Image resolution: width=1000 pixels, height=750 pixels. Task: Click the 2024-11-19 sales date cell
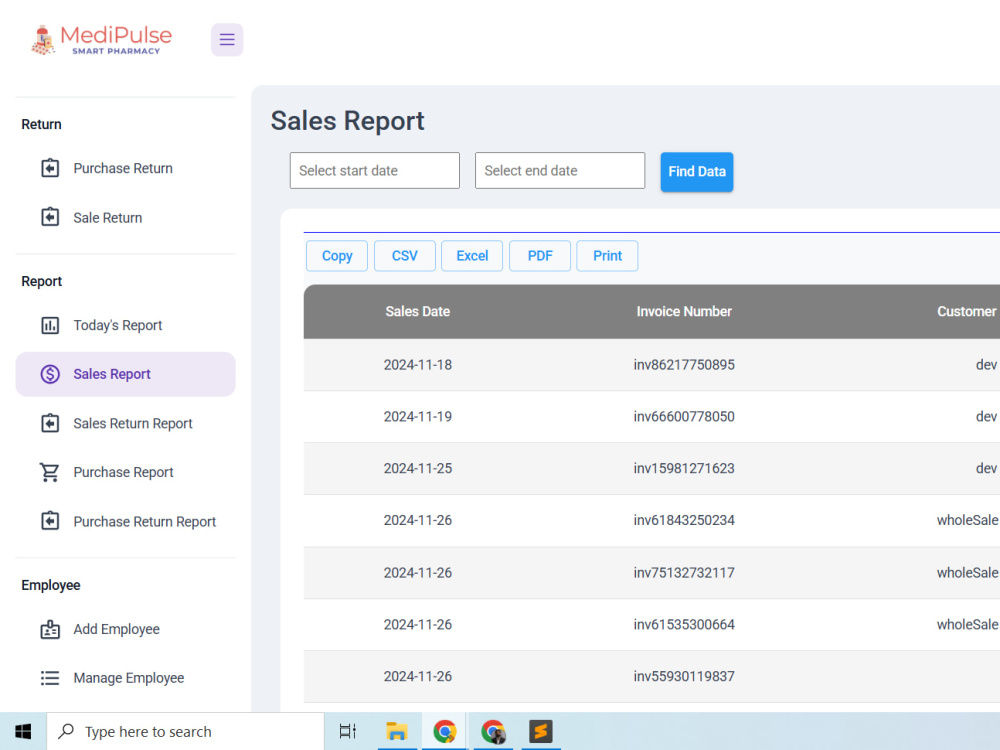[418, 416]
